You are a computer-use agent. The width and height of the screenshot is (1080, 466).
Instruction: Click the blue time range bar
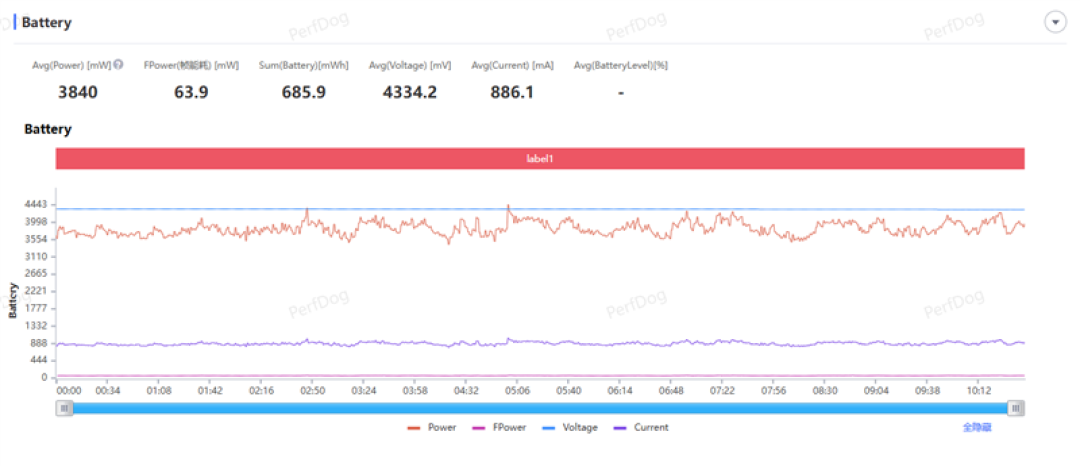coord(540,408)
